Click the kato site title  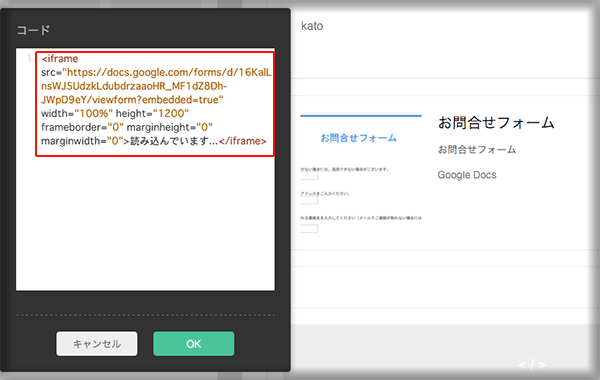312,26
